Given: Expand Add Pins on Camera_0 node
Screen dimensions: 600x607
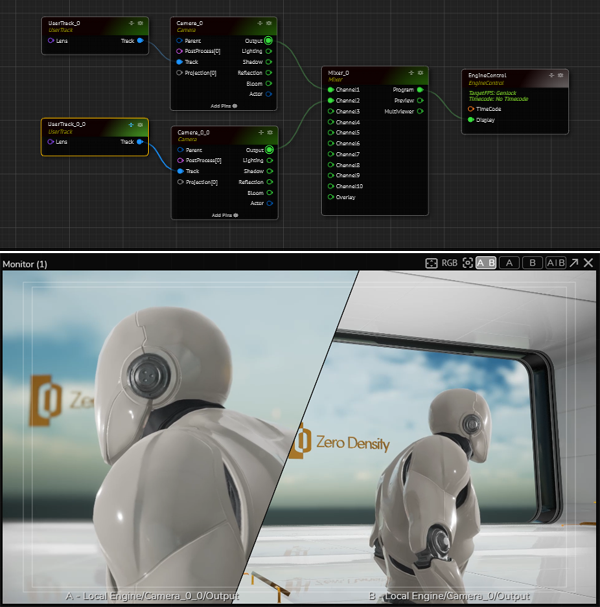Looking at the screenshot, I should pyautogui.click(x=224, y=104).
